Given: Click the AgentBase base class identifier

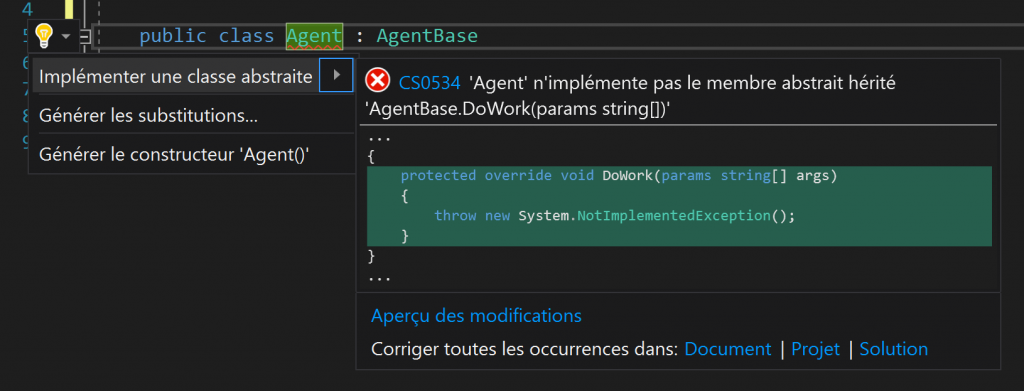Looking at the screenshot, I should coord(427,36).
